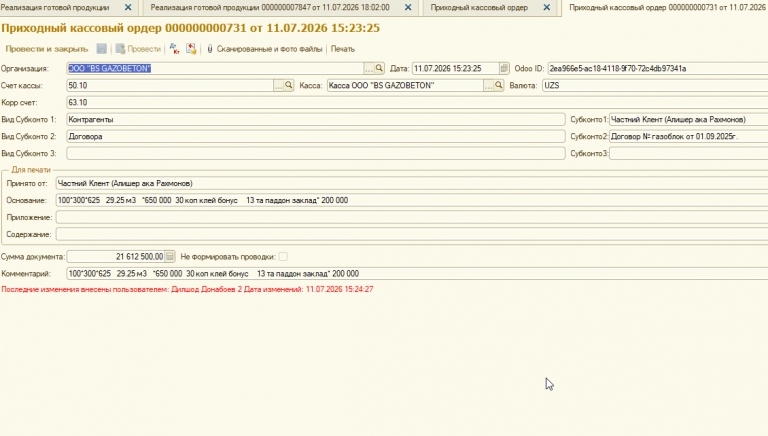Open the calculator for Сумма документа

(169, 257)
